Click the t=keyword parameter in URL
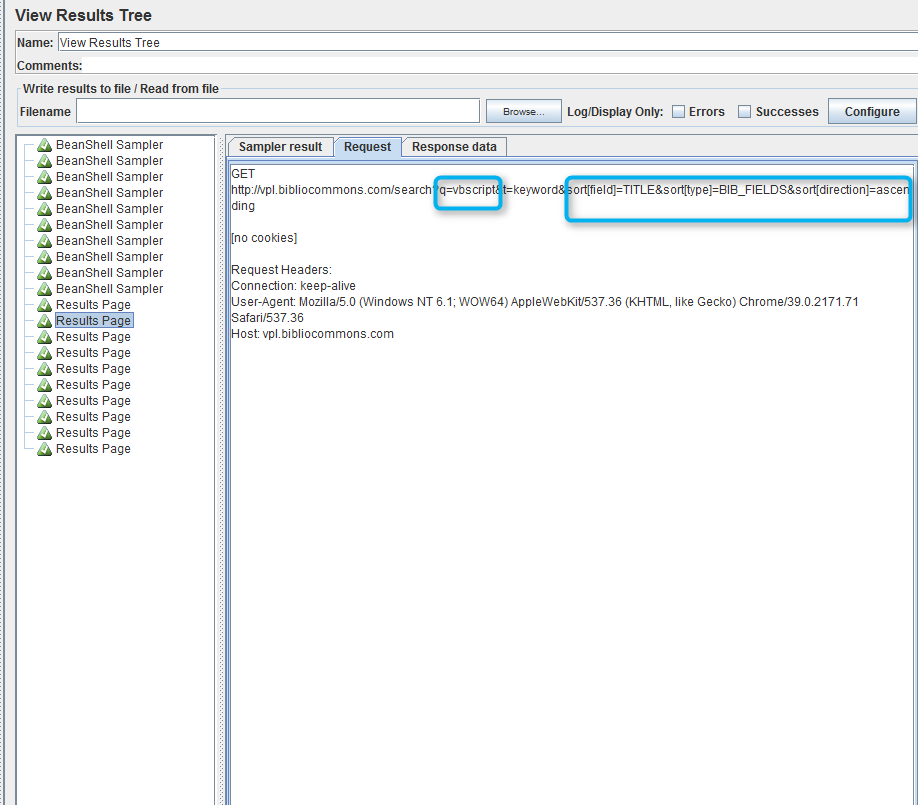The width and height of the screenshot is (918, 805). (530, 190)
